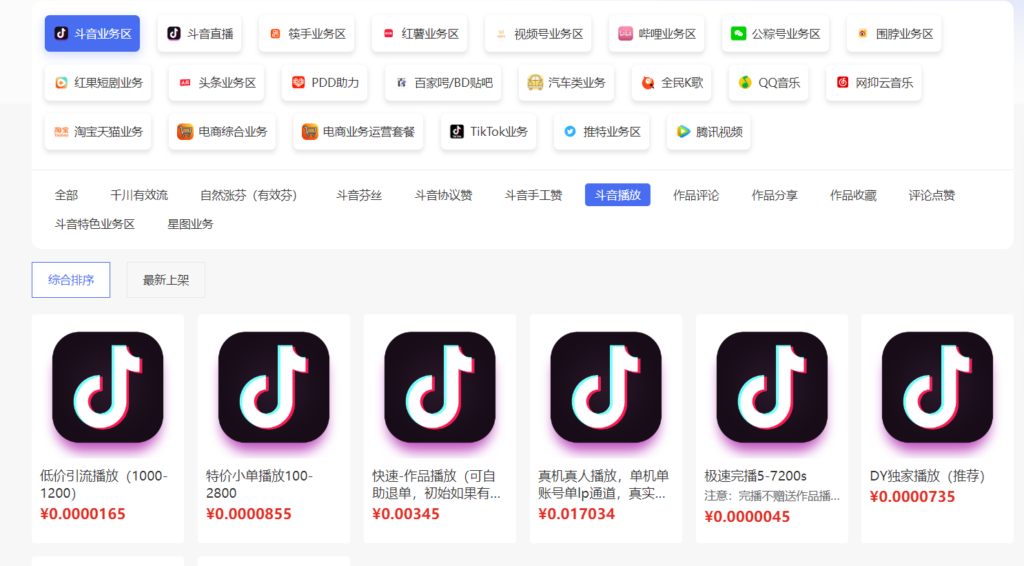This screenshot has width=1024, height=566.
Task: Click the cart icon beside 电商综合业务
Action: pyautogui.click(x=185, y=131)
